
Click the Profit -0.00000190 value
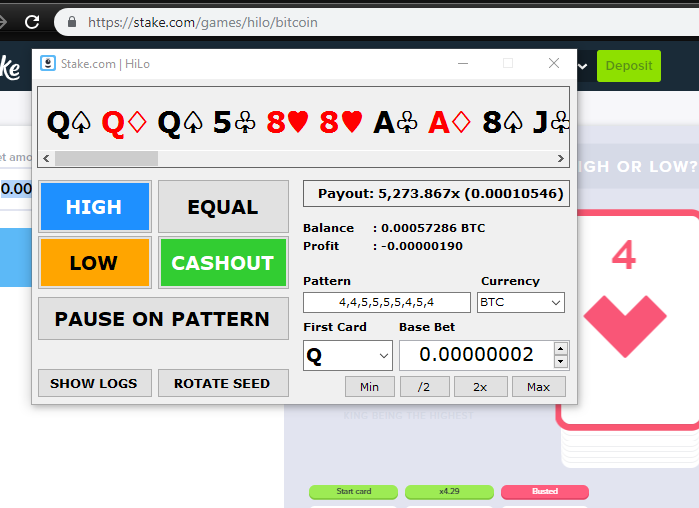[422, 246]
